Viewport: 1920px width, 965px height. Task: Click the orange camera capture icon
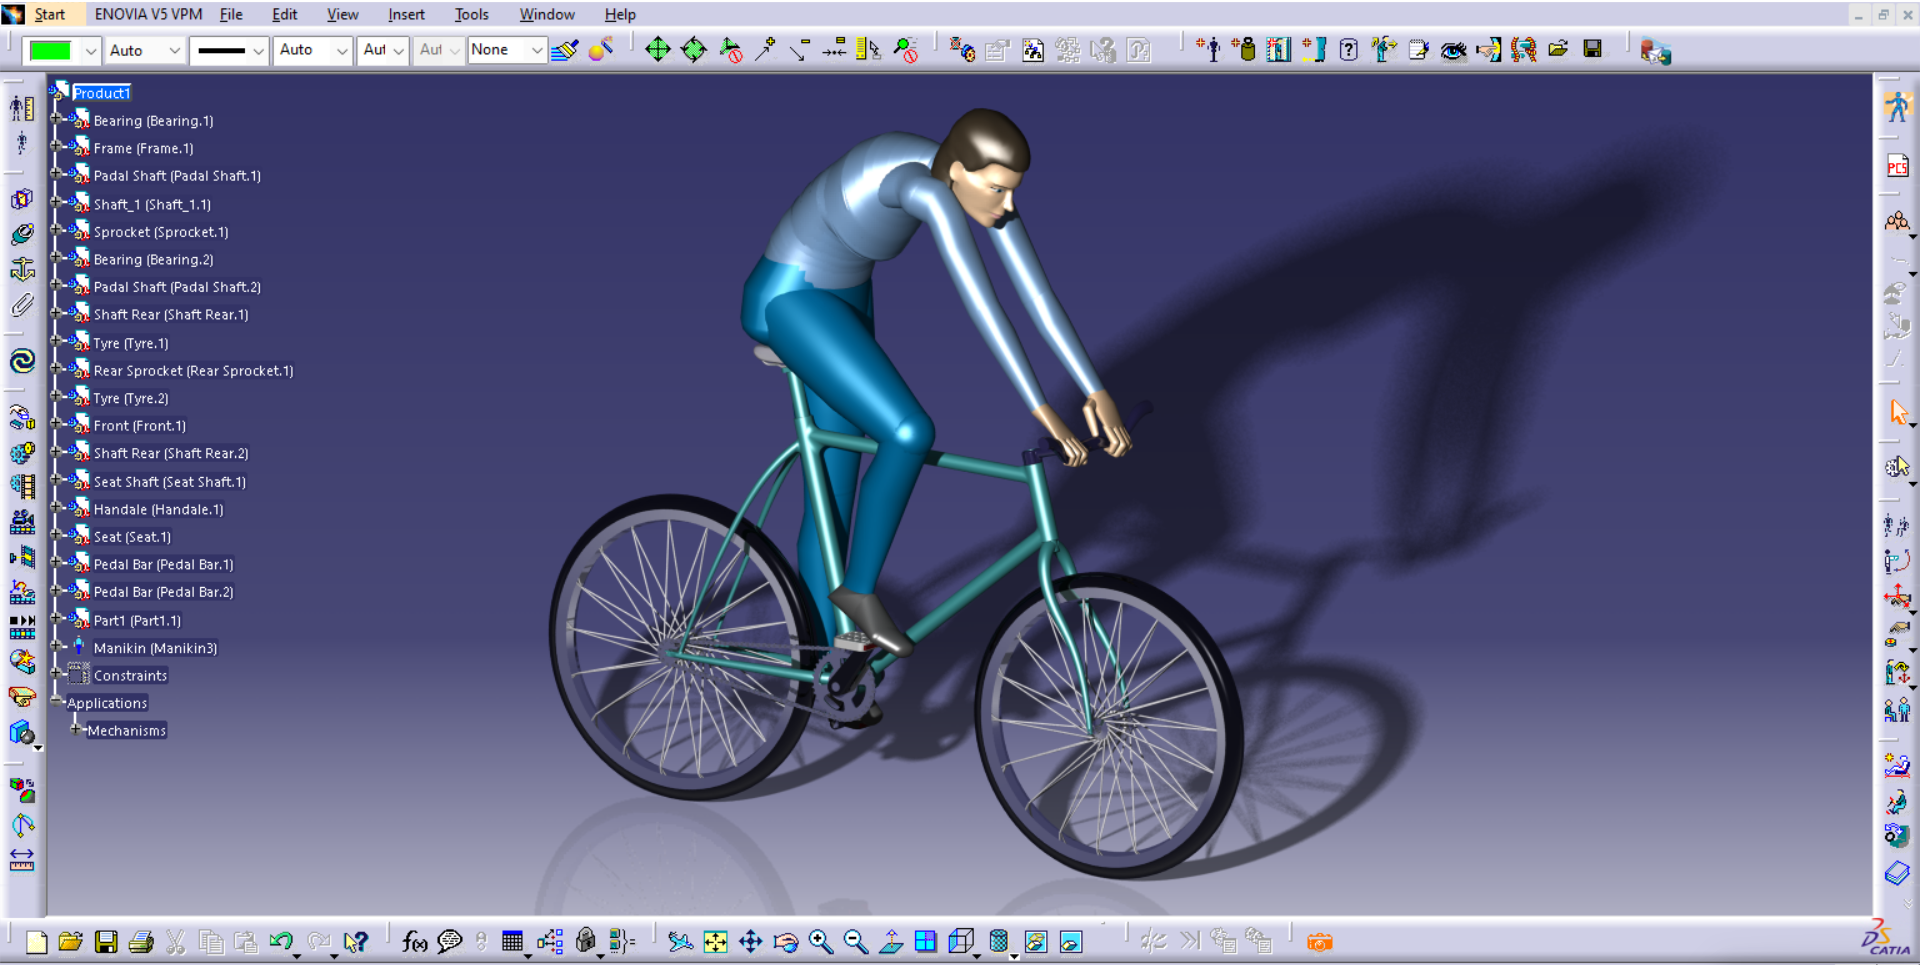(x=1319, y=942)
